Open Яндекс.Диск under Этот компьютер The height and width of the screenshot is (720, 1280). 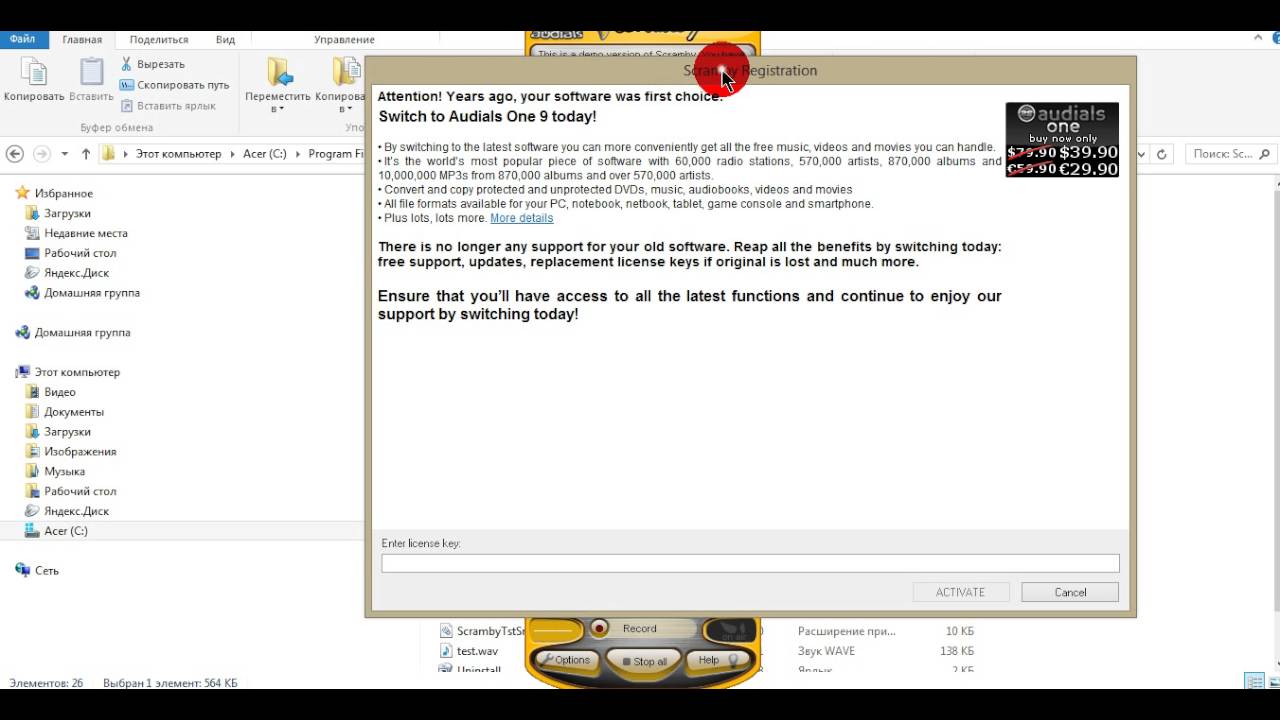coord(76,511)
